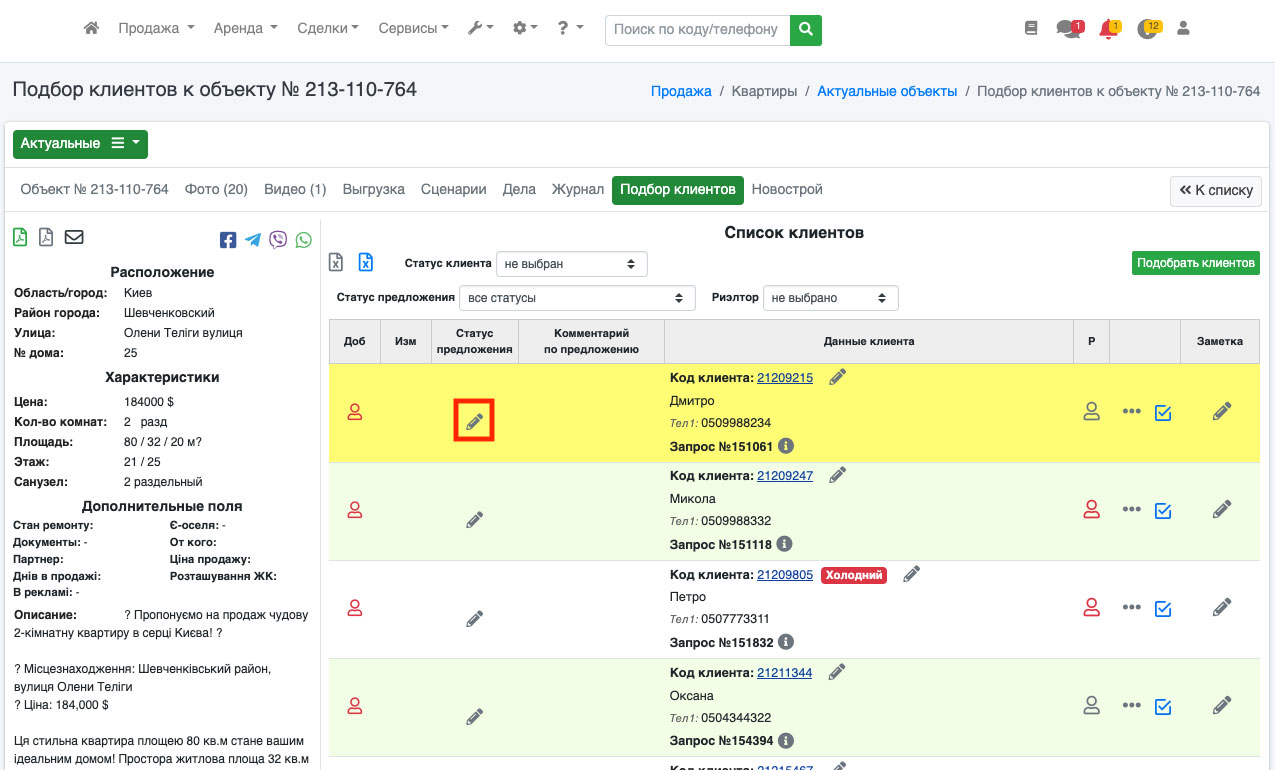Click the Facebook share icon
This screenshot has height=770, width=1275.
(x=228, y=240)
